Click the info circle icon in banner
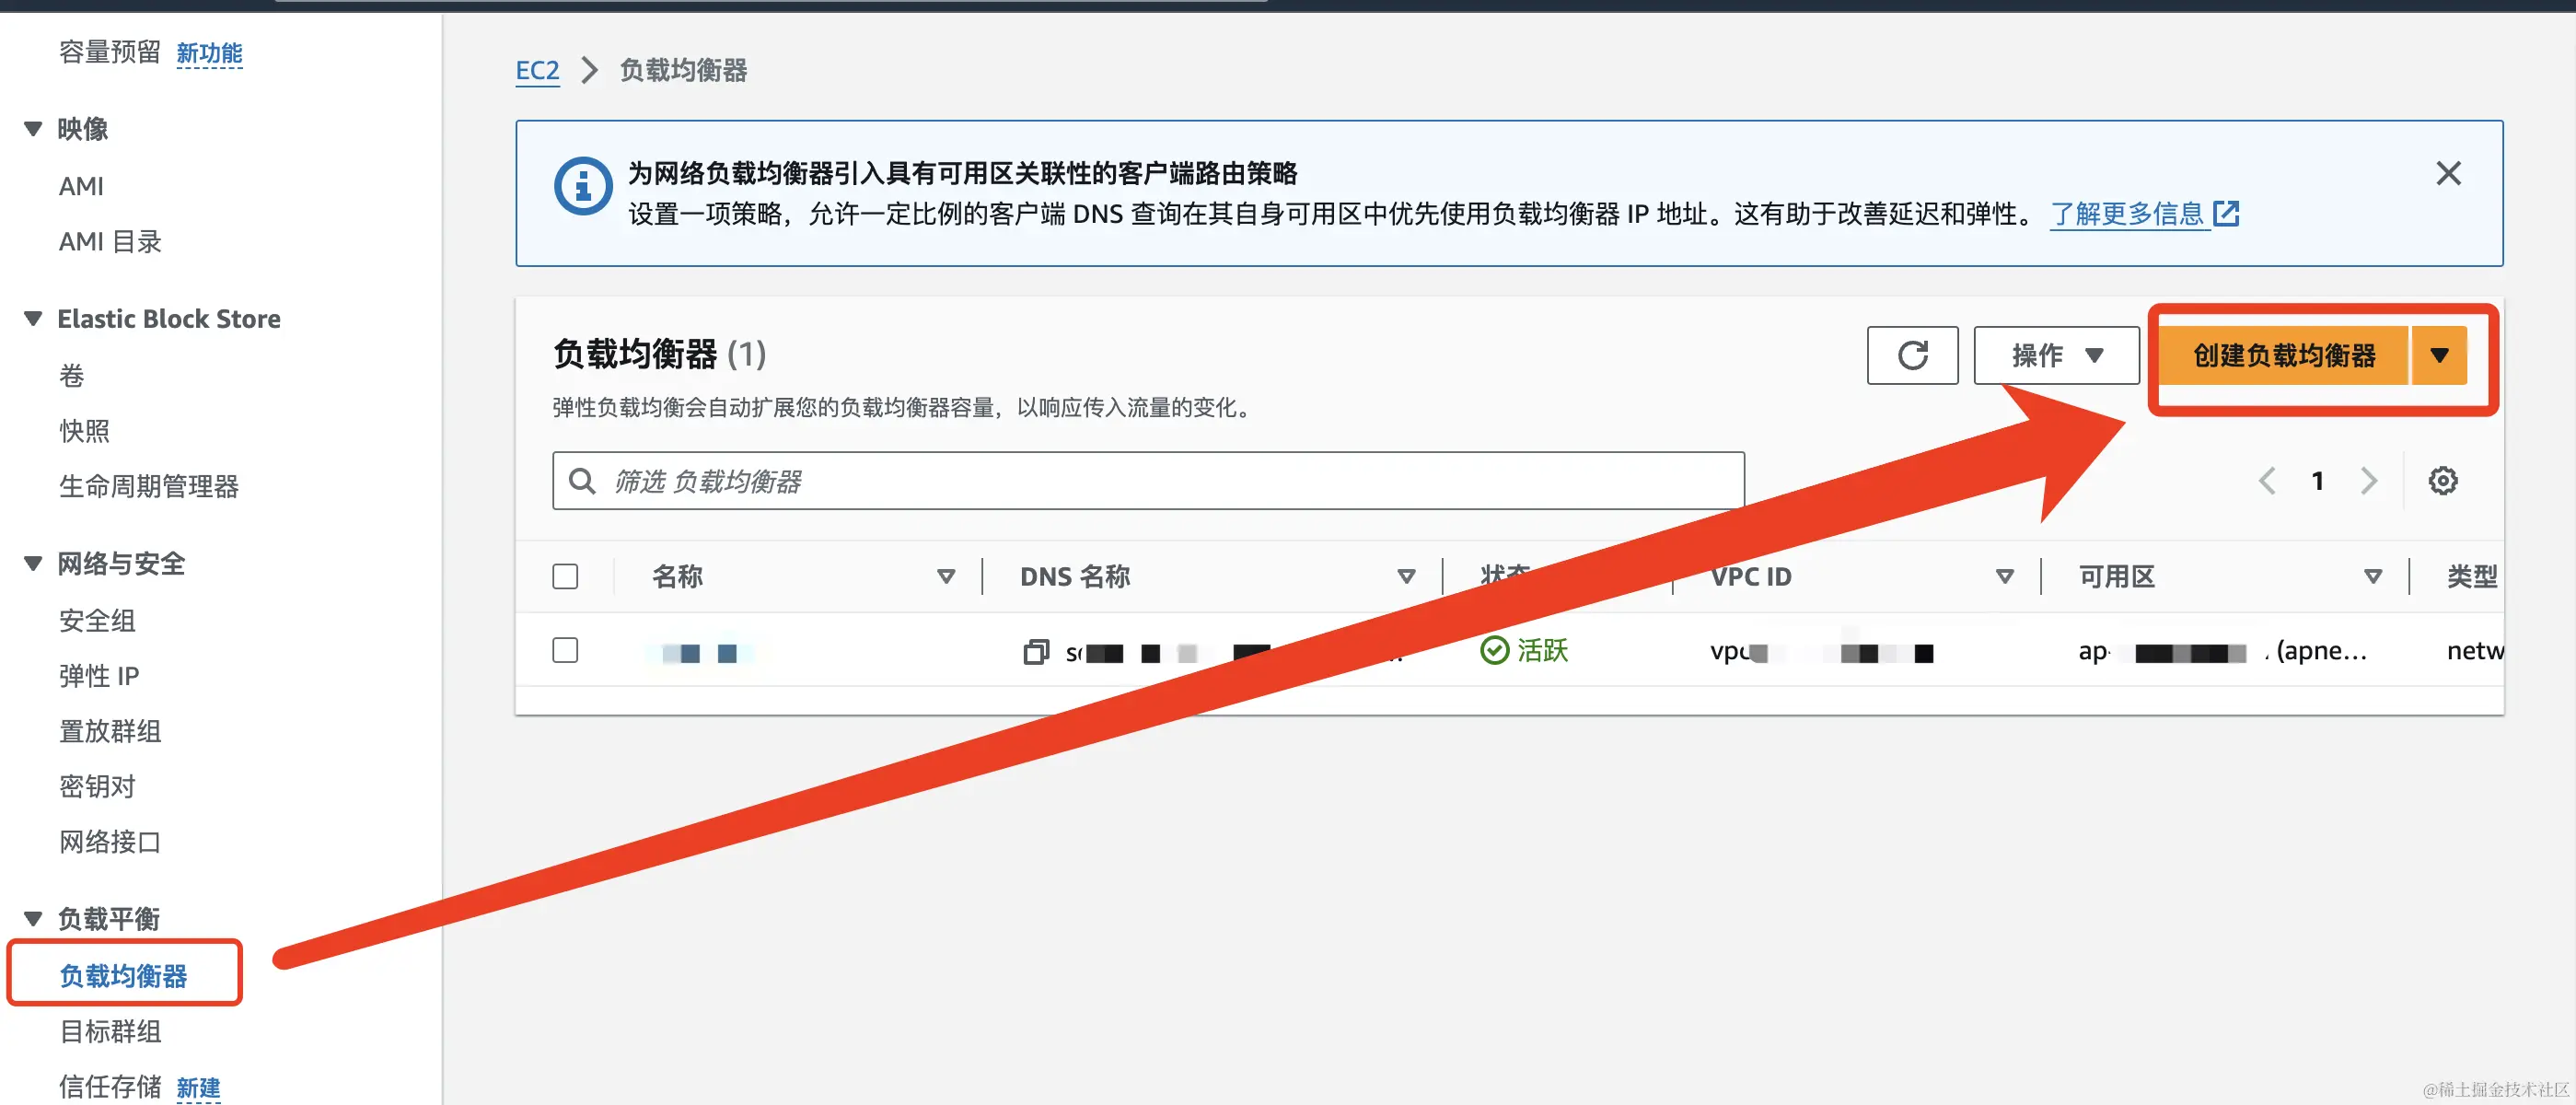Screen dimensions: 2576x1105 (x=582, y=186)
